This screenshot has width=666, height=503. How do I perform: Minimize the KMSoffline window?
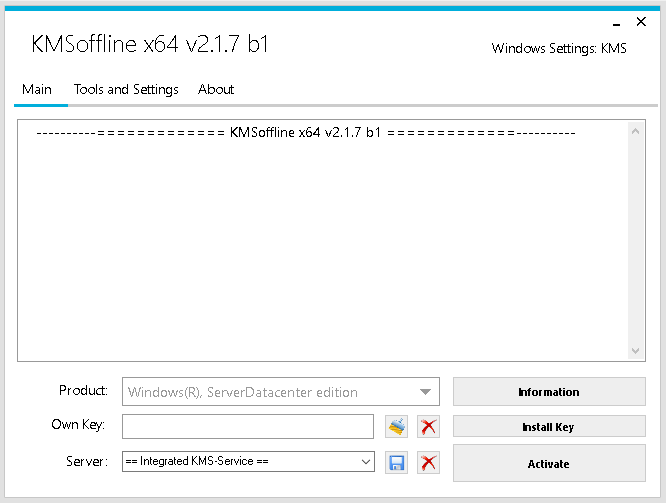point(614,21)
